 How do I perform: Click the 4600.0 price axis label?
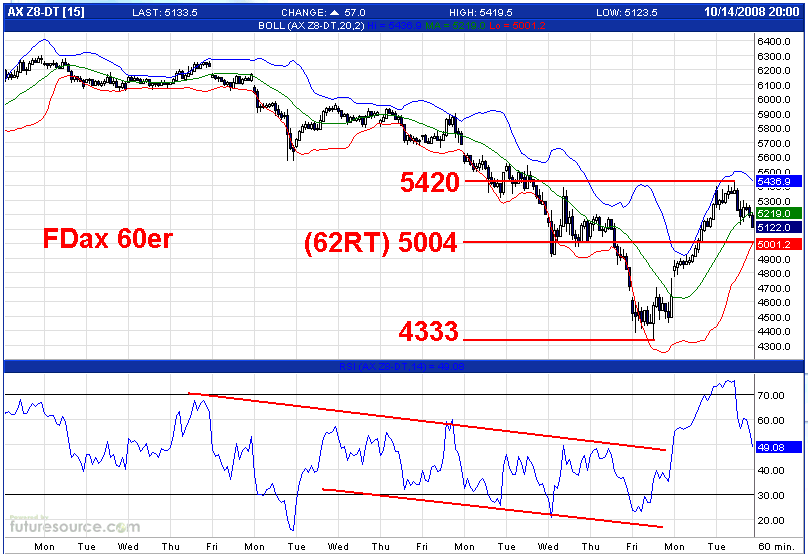pos(773,303)
